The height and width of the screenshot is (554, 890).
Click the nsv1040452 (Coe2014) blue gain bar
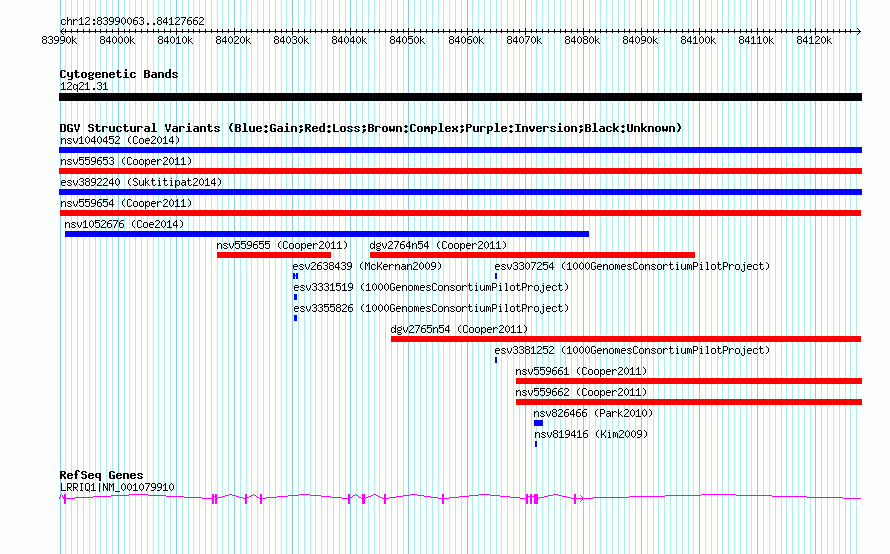point(460,150)
